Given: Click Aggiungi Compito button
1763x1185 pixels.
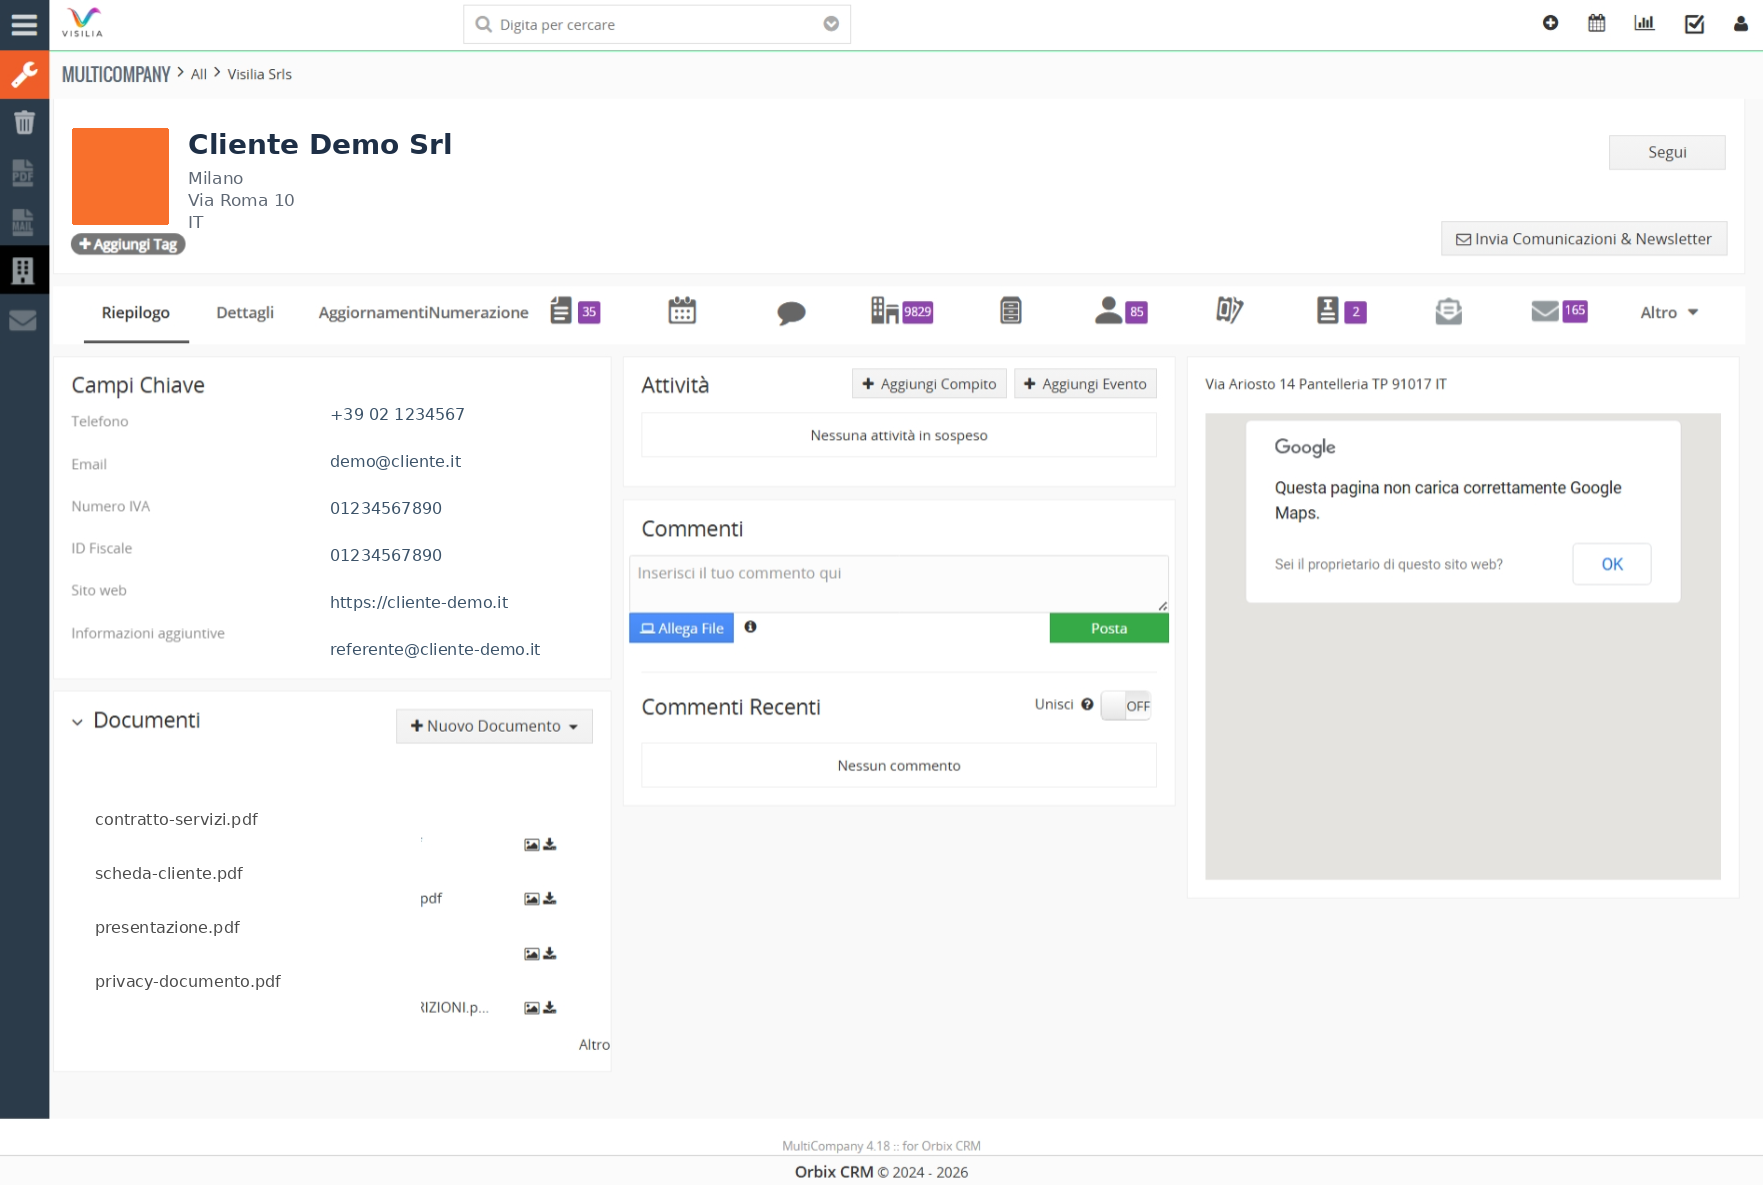Looking at the screenshot, I should [x=929, y=384].
